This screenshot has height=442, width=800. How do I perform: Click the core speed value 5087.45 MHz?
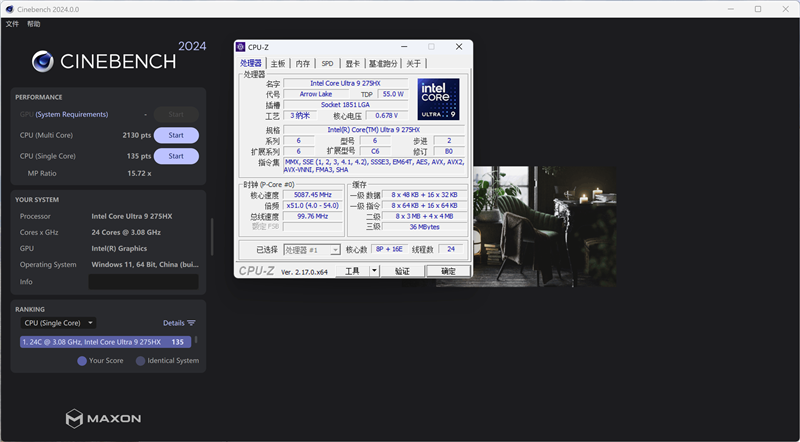click(x=313, y=194)
